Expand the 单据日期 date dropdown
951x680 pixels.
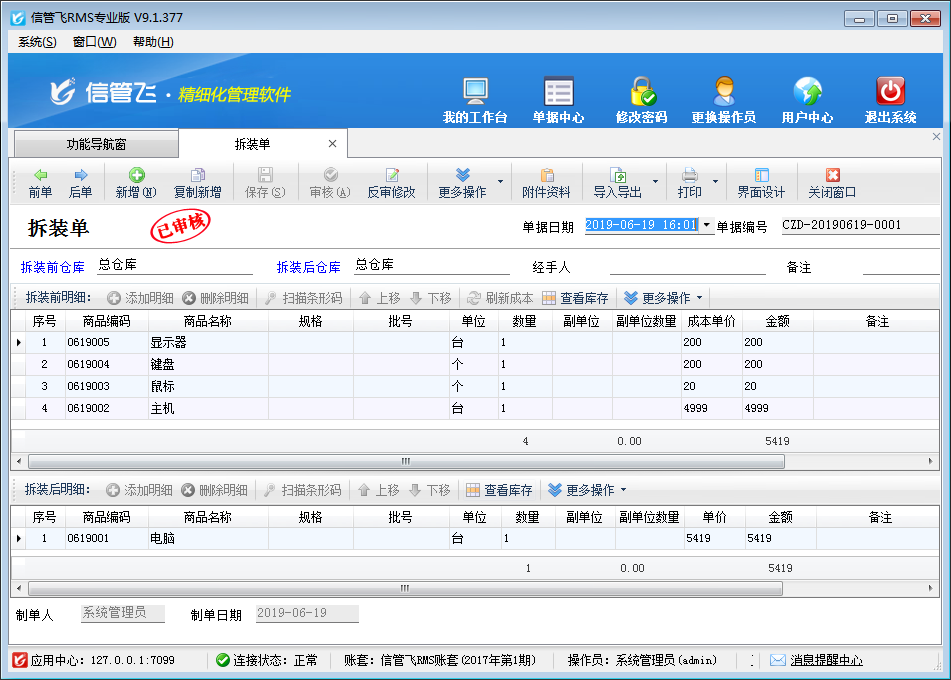[x=707, y=226]
